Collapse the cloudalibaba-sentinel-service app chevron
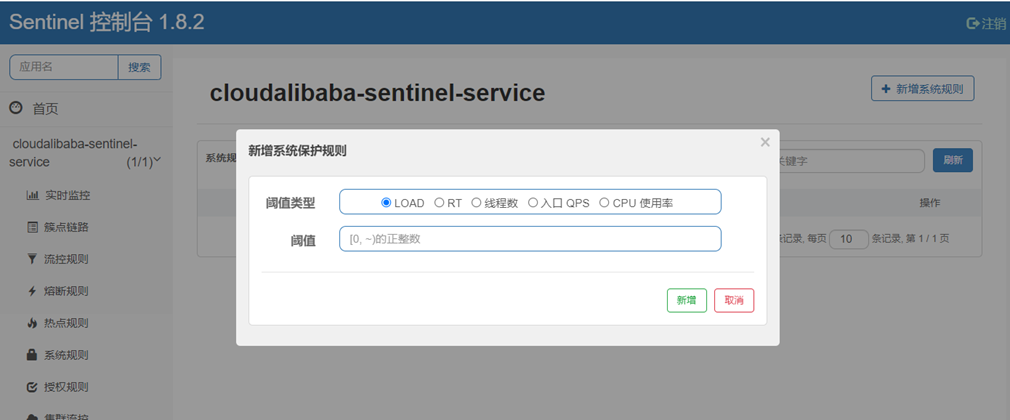 [157, 160]
